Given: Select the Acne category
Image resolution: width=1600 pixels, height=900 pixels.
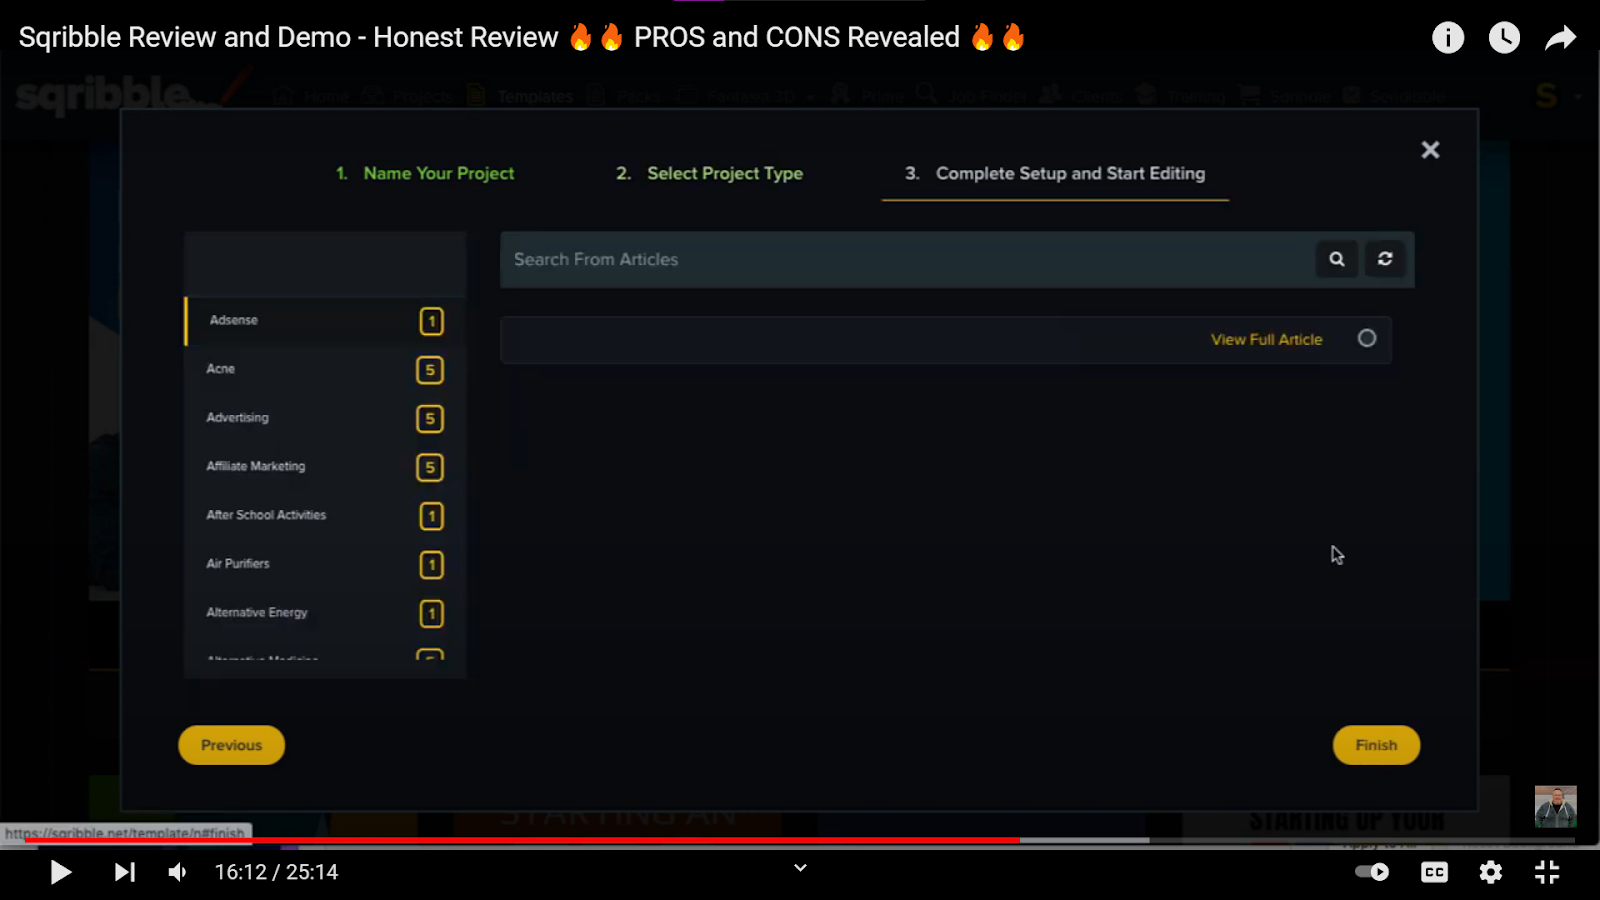Looking at the screenshot, I should 325,369.
